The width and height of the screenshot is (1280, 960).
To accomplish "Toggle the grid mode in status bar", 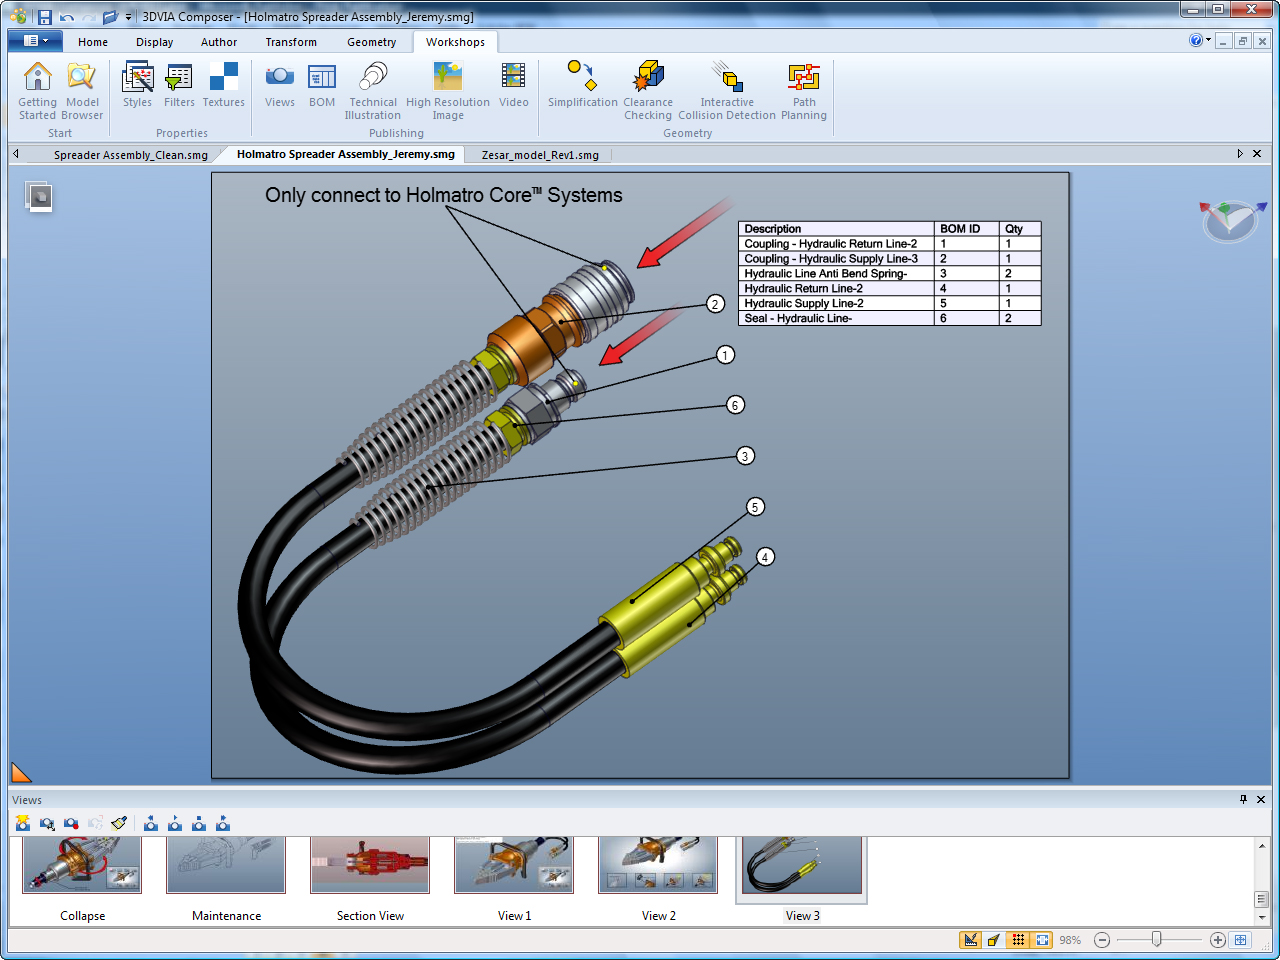I will (1018, 940).
